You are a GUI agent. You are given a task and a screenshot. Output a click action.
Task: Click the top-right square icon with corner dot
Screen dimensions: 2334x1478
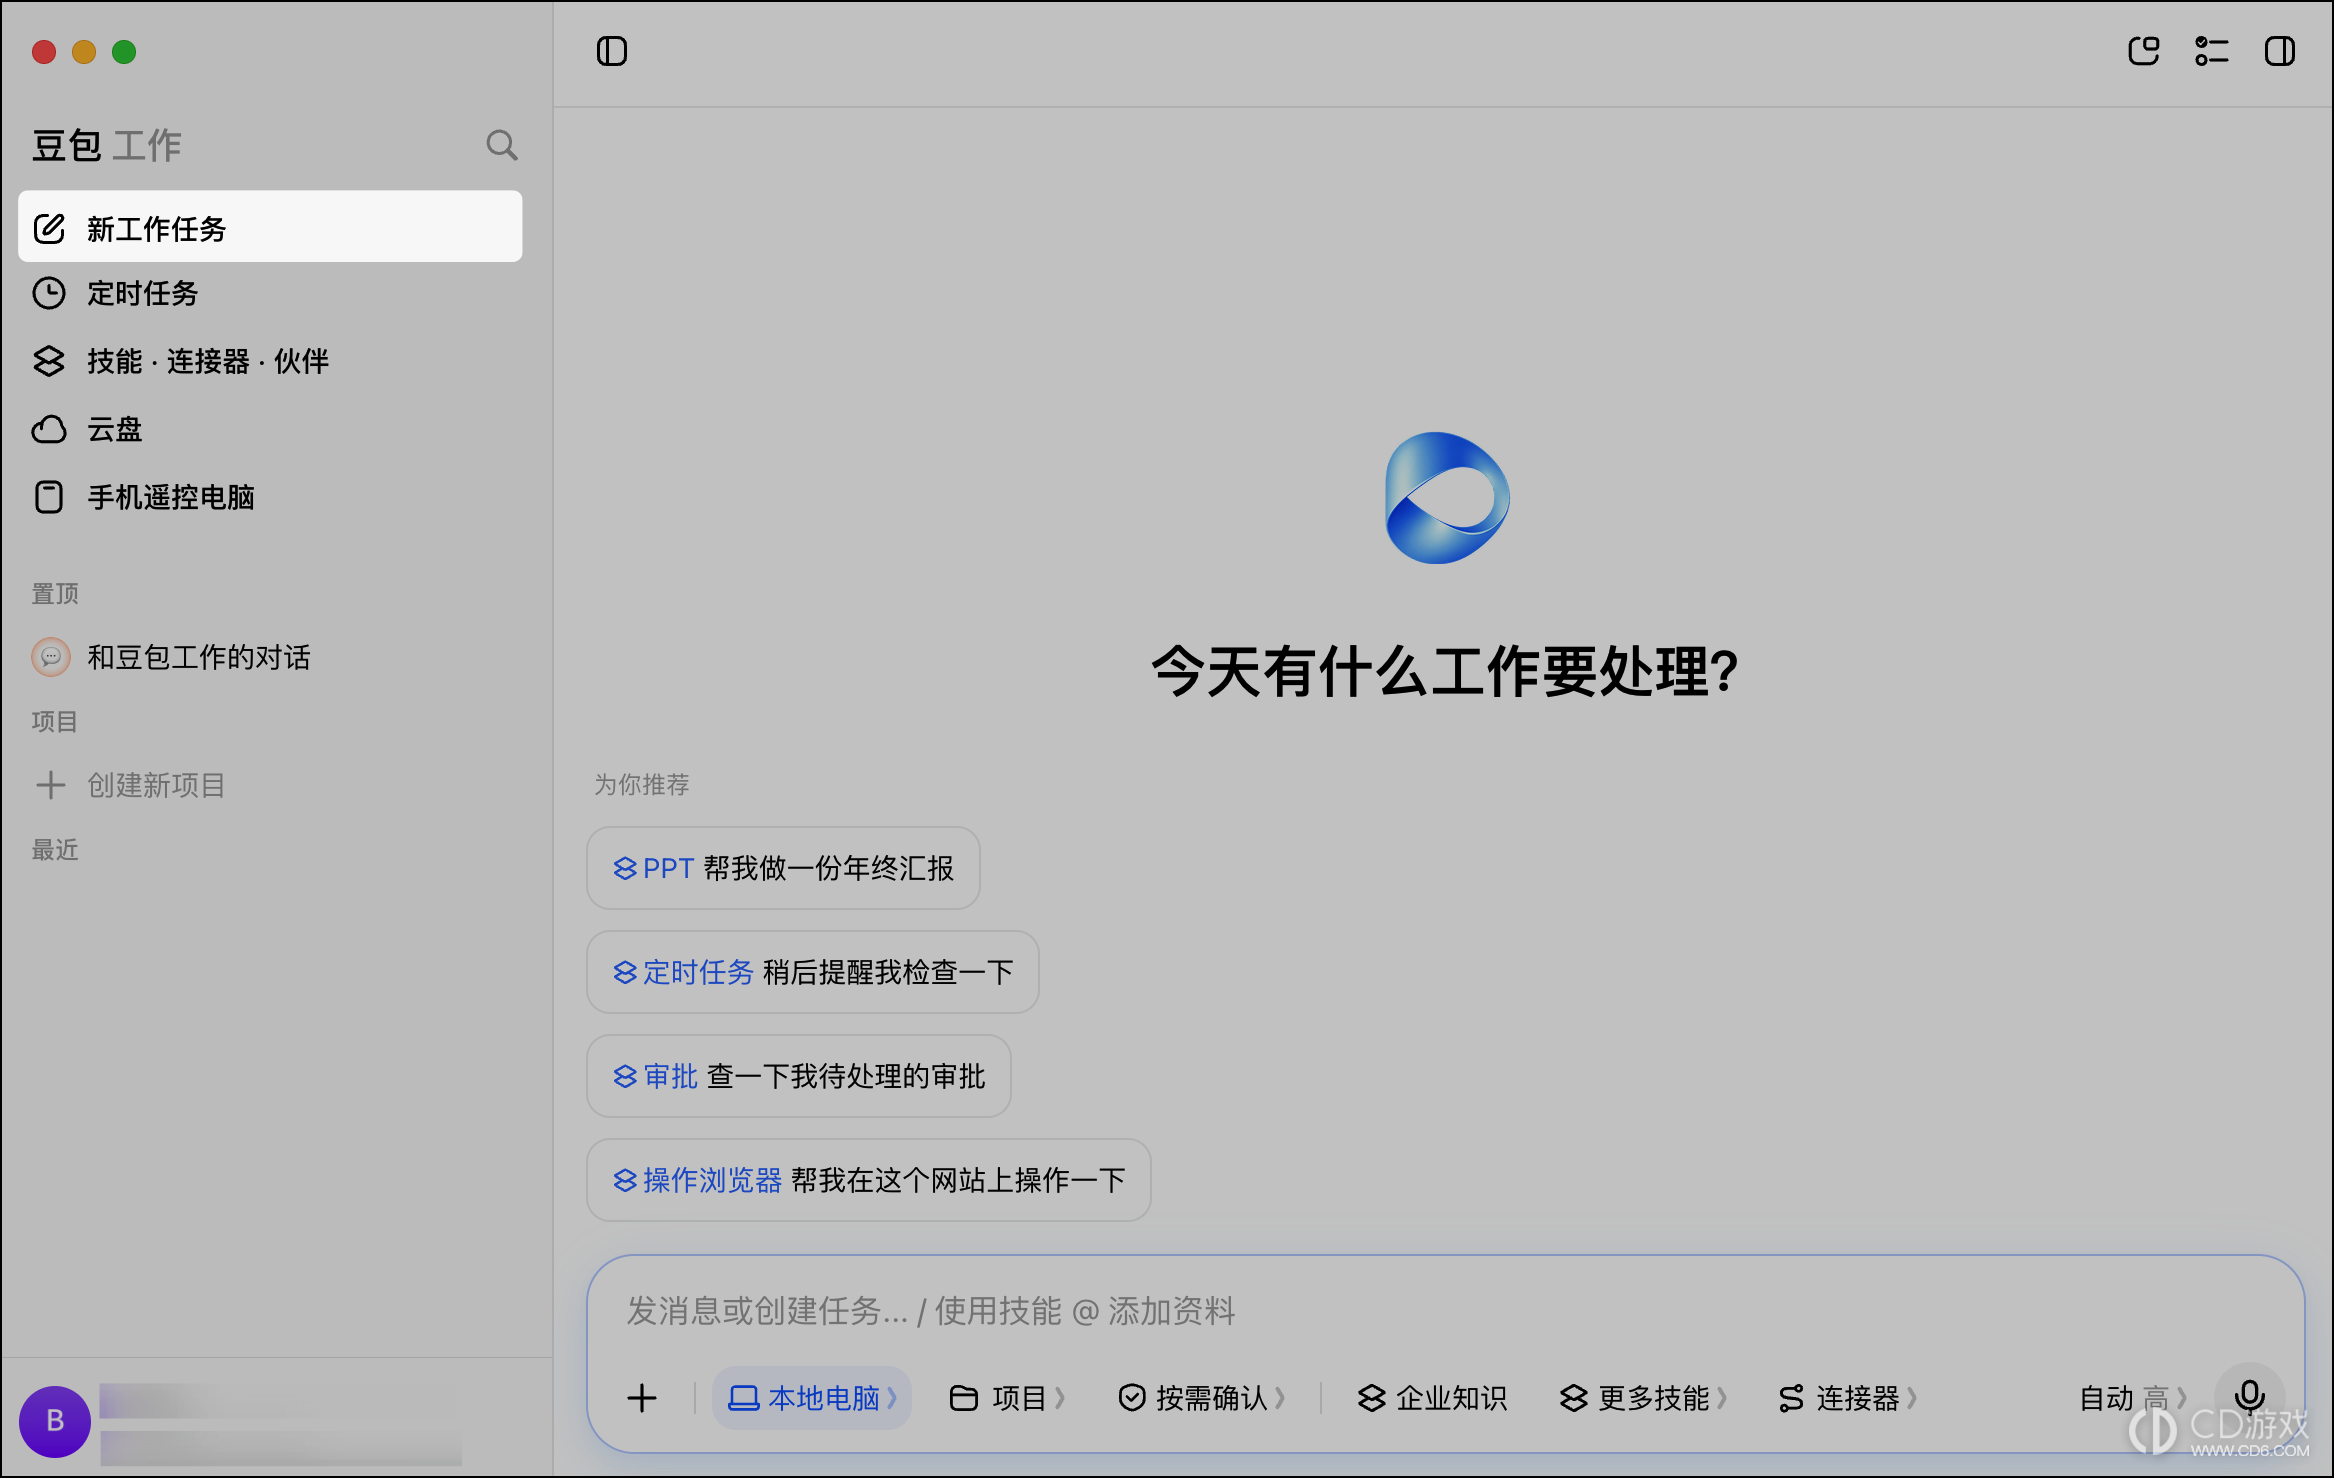[2143, 51]
